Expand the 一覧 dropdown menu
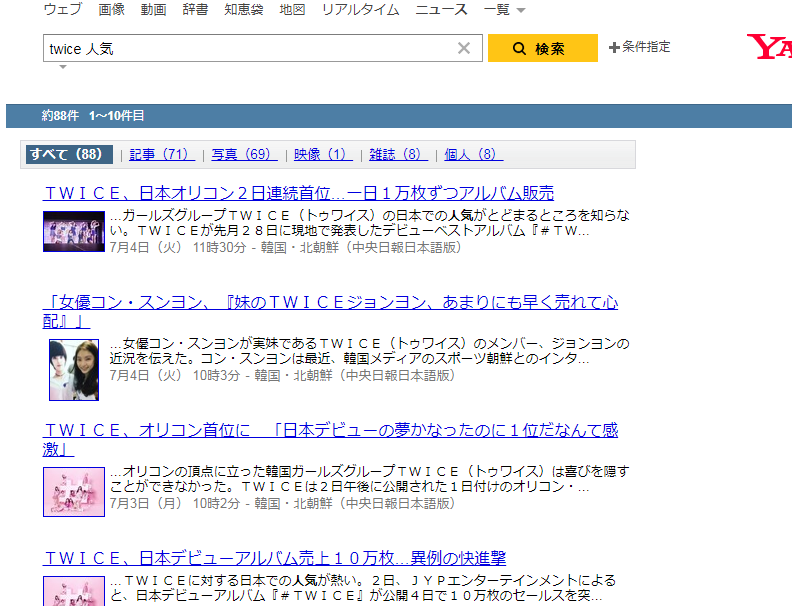 pyautogui.click(x=503, y=10)
